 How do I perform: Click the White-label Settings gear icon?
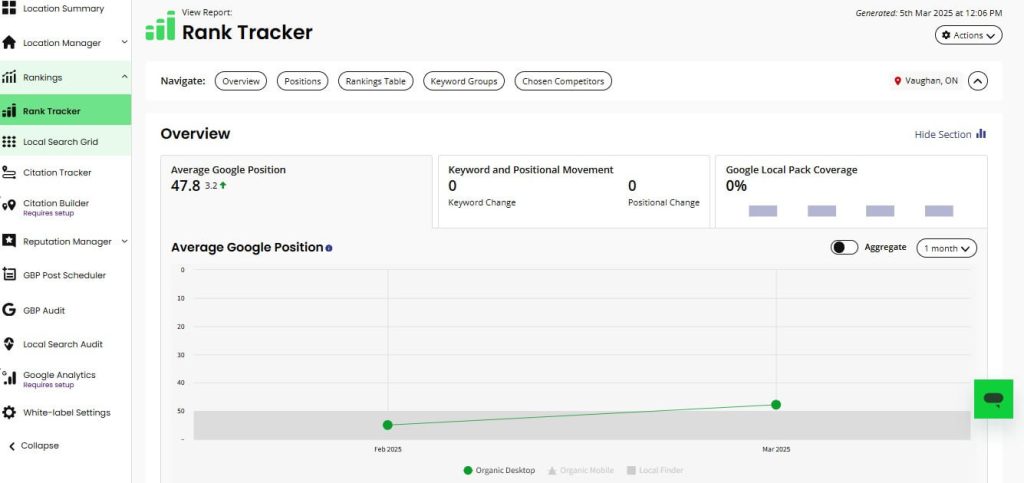9,413
